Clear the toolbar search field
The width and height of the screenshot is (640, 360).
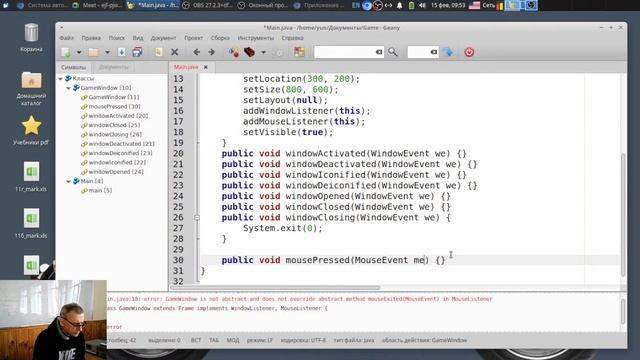tap(379, 52)
